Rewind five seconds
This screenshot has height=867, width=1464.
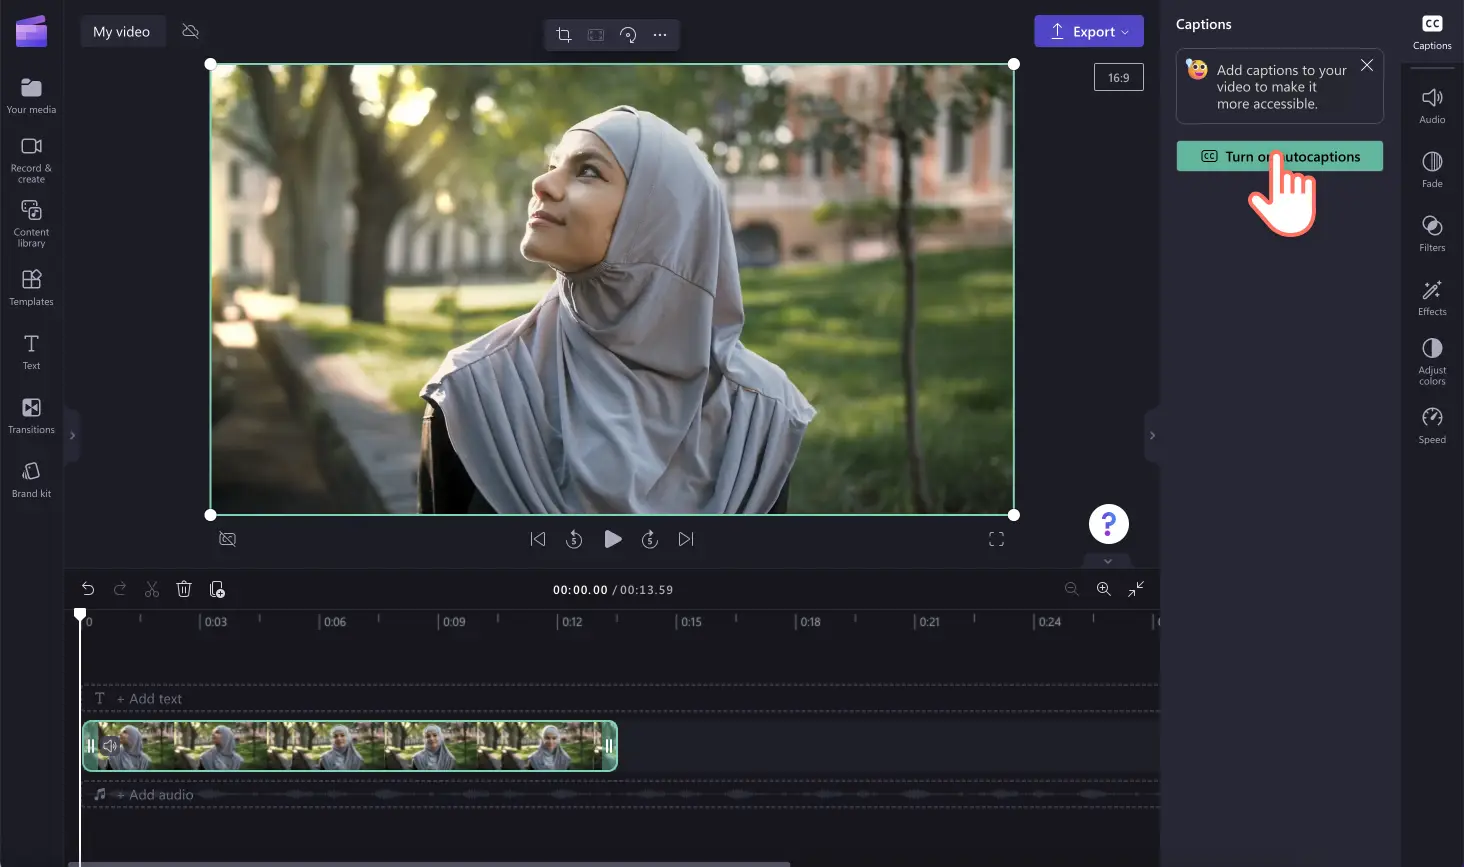574,539
